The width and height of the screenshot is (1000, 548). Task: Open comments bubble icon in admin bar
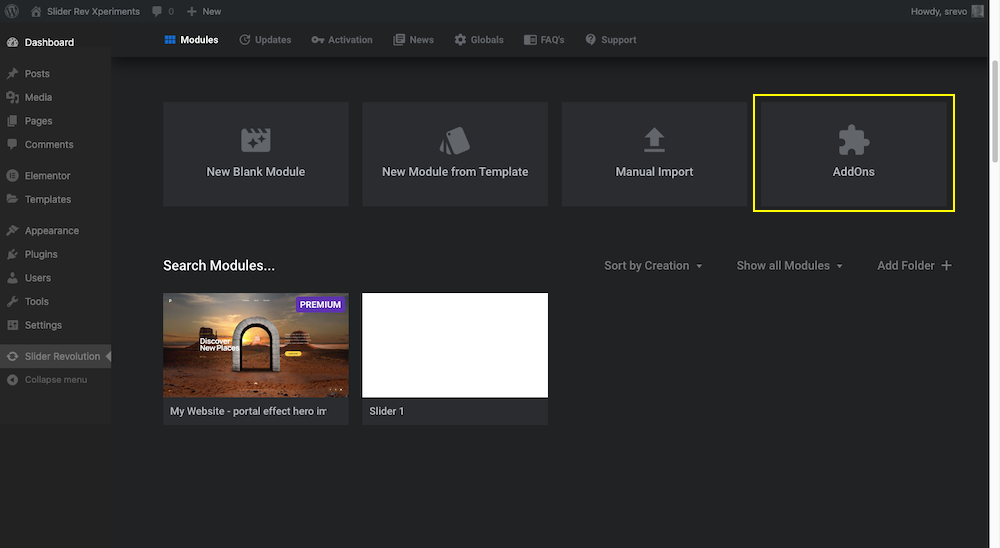[157, 11]
